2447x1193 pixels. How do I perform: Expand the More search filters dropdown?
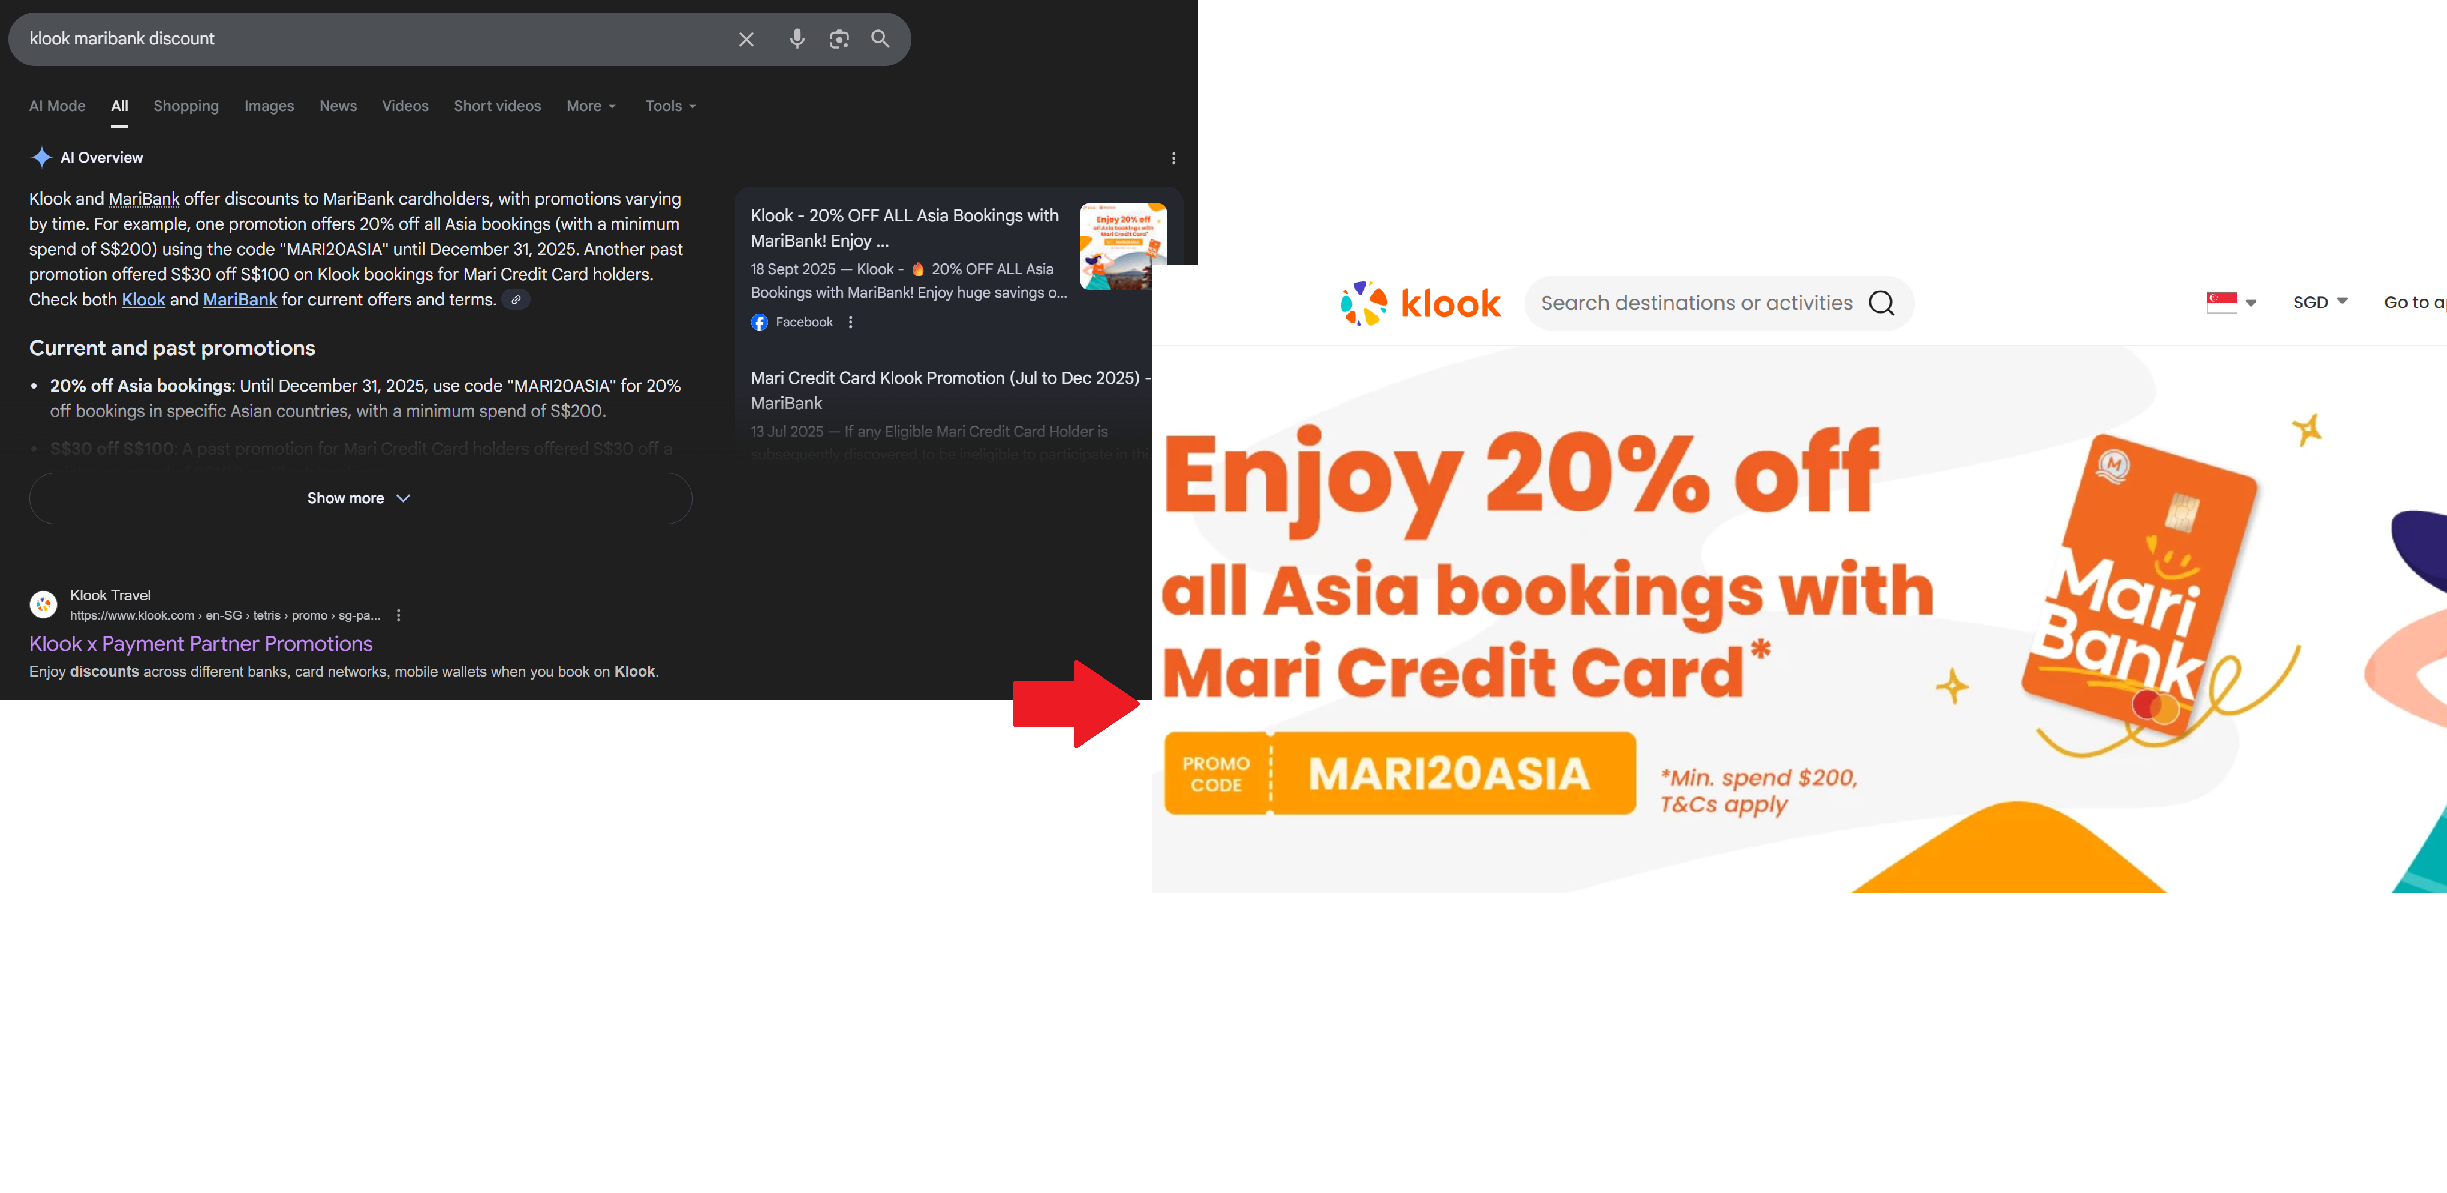[591, 106]
